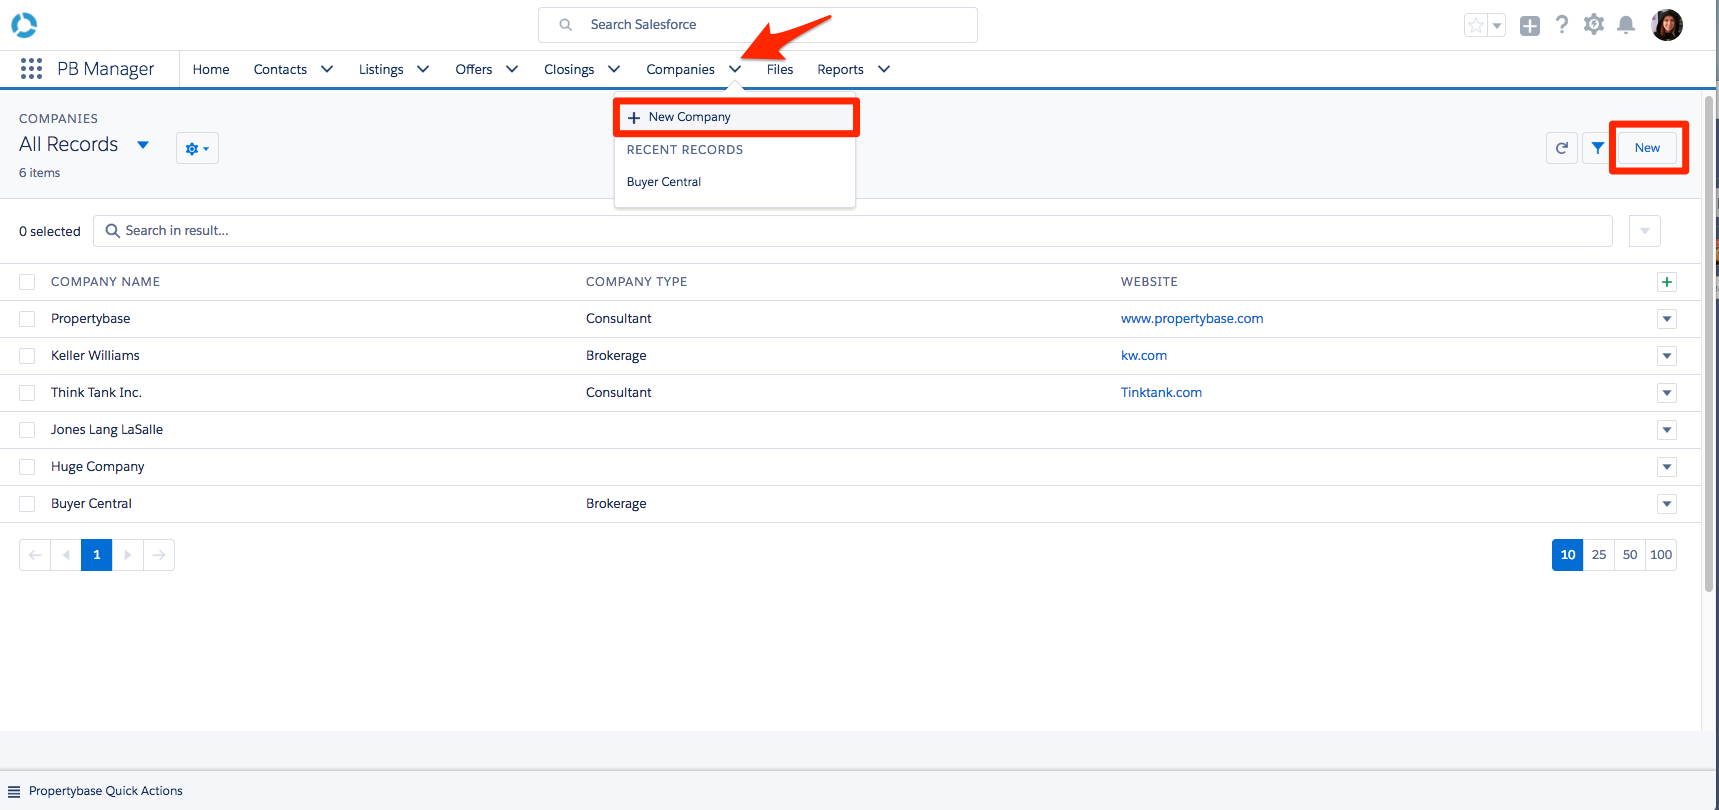This screenshot has width=1719, height=810.
Task: Go to the next page arrow
Action: click(128, 555)
